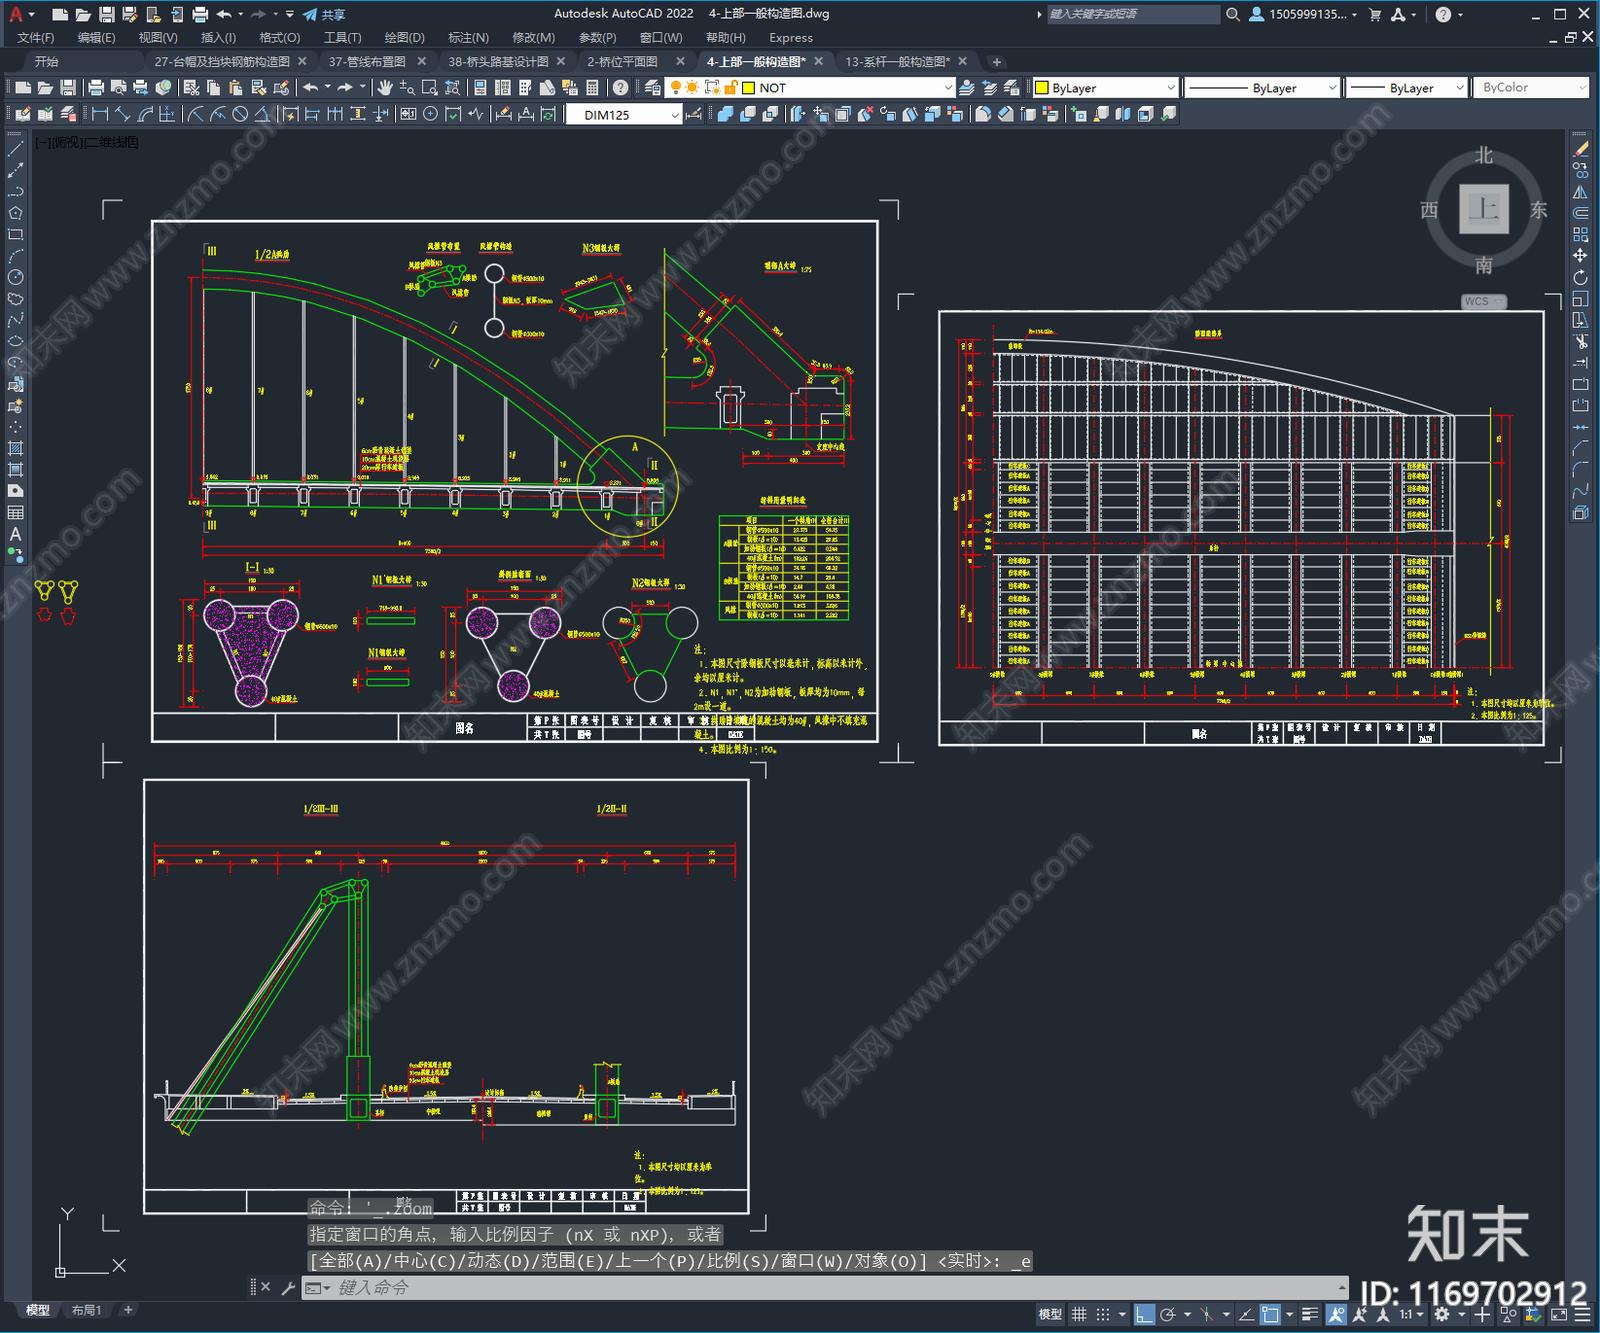1600x1333 pixels.
Task: Switch to the 37-管线布置图 drawing tab
Action: (x=367, y=62)
